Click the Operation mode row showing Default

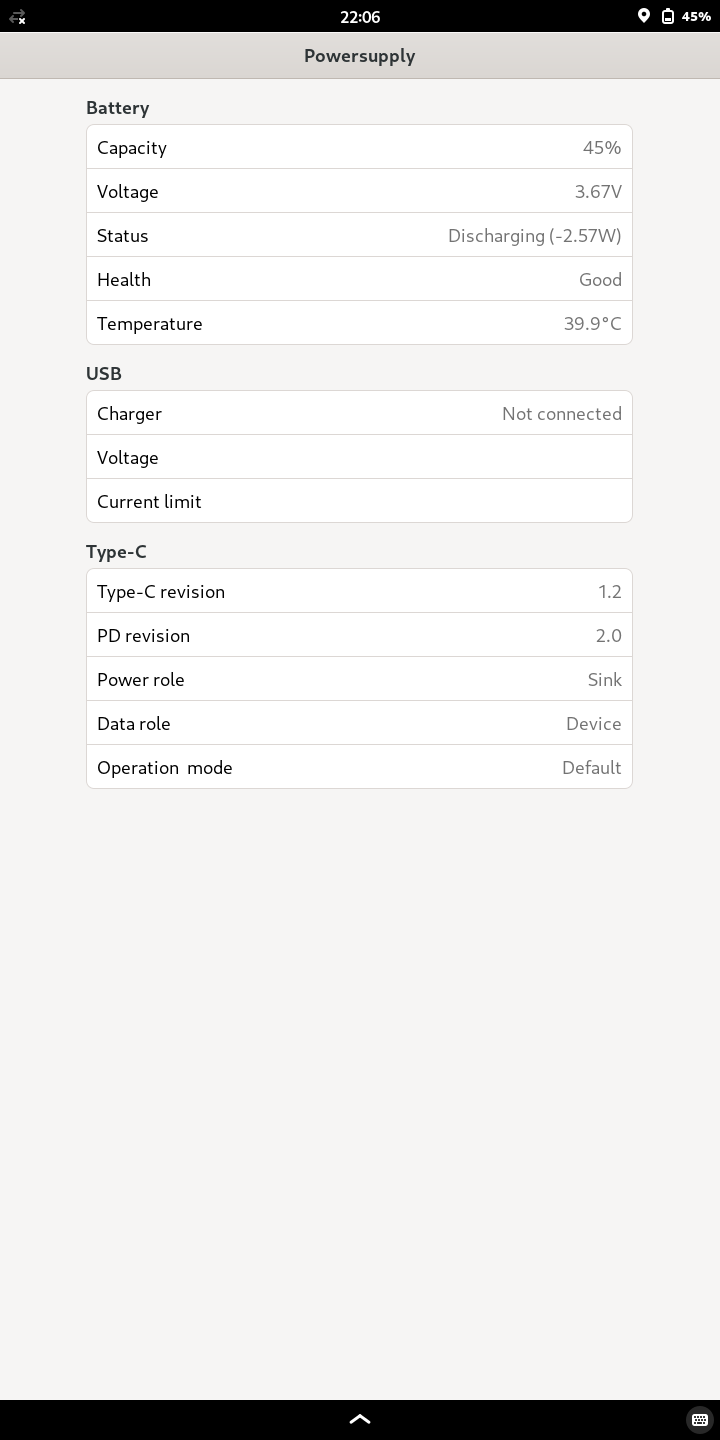tap(359, 767)
